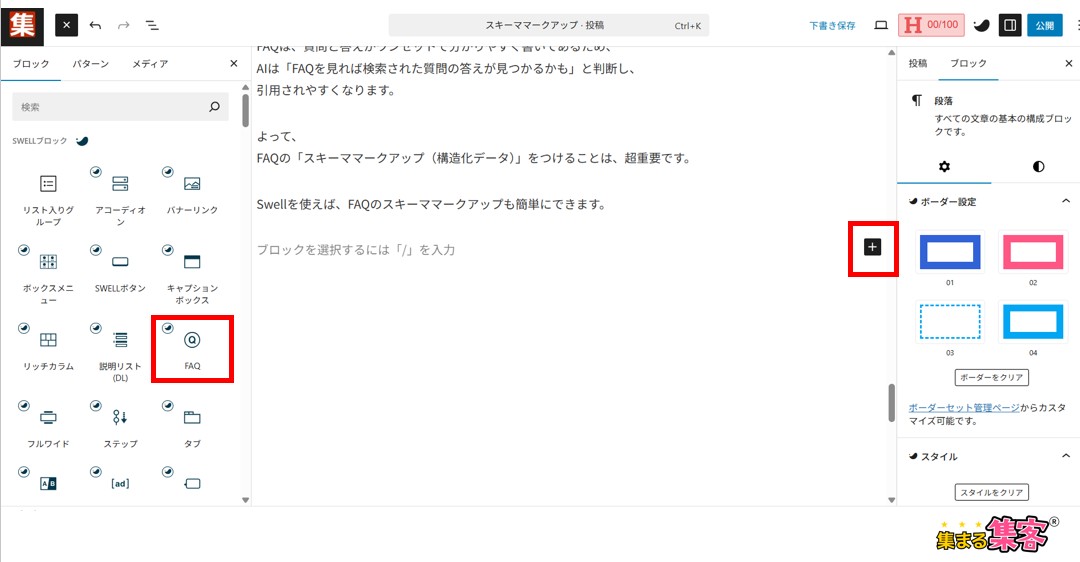Screen dimensions: 1080x562
Task: Select blue border style 01
Action: pos(950,251)
